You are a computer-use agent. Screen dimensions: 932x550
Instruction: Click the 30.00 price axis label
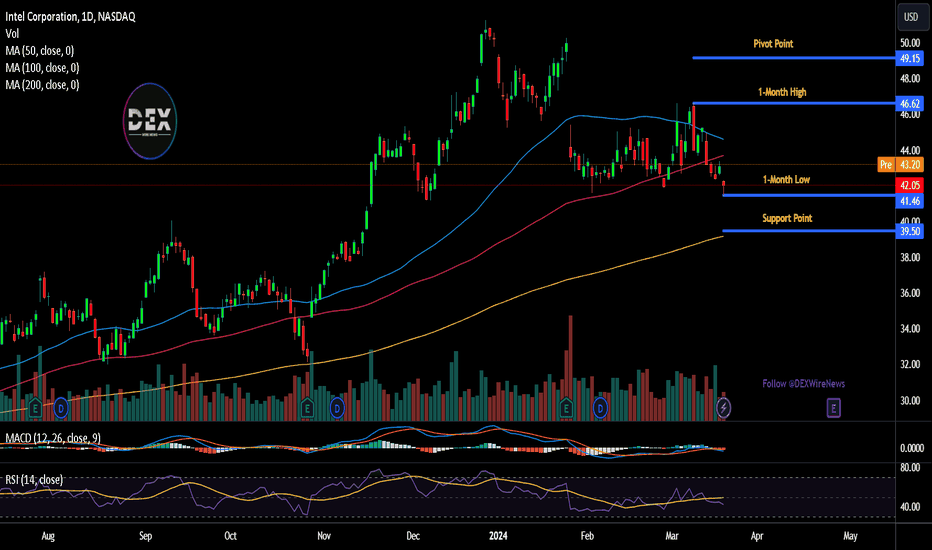coord(910,401)
